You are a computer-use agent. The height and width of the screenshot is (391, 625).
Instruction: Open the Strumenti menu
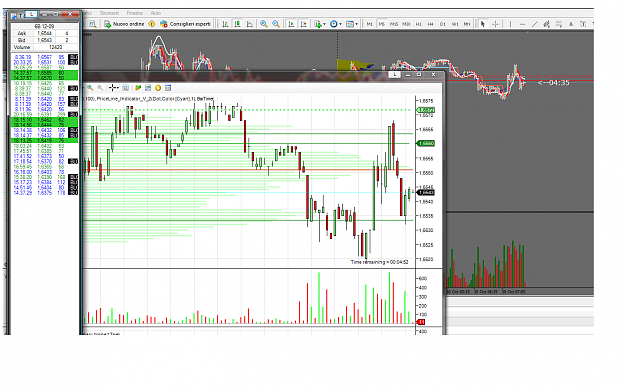tap(109, 13)
